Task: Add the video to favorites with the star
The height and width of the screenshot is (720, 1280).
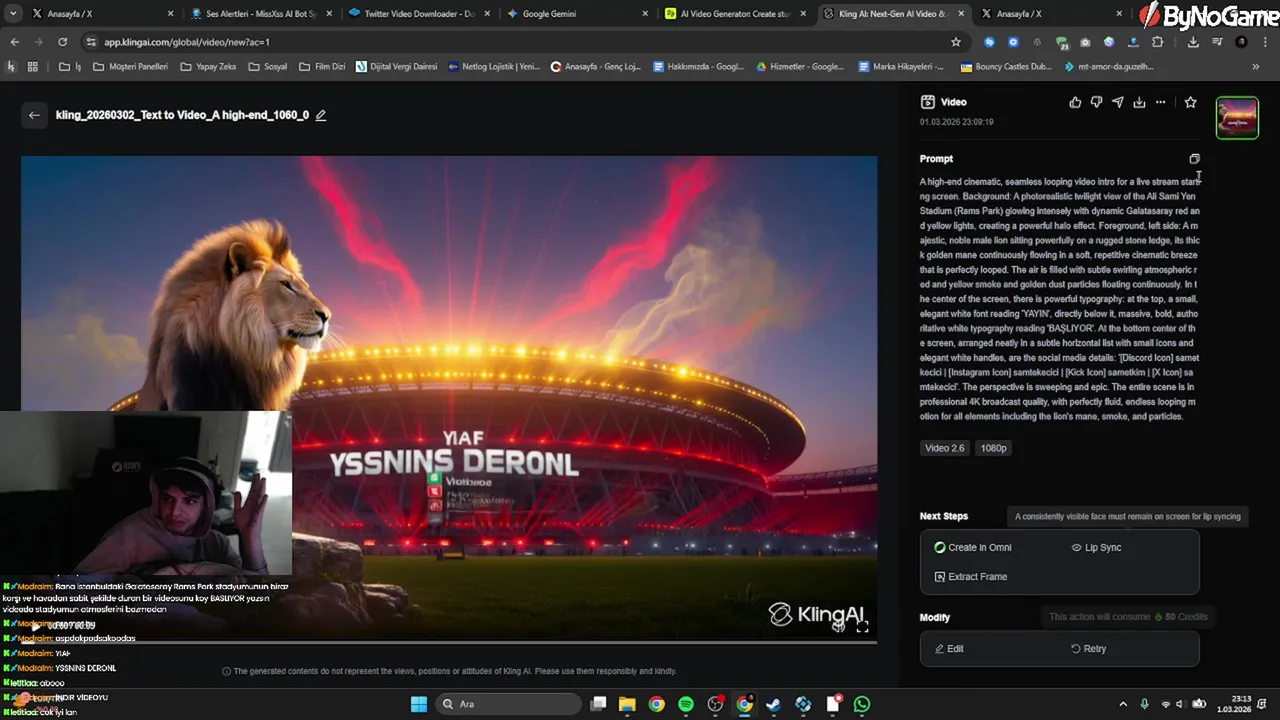Action: coord(1190,102)
